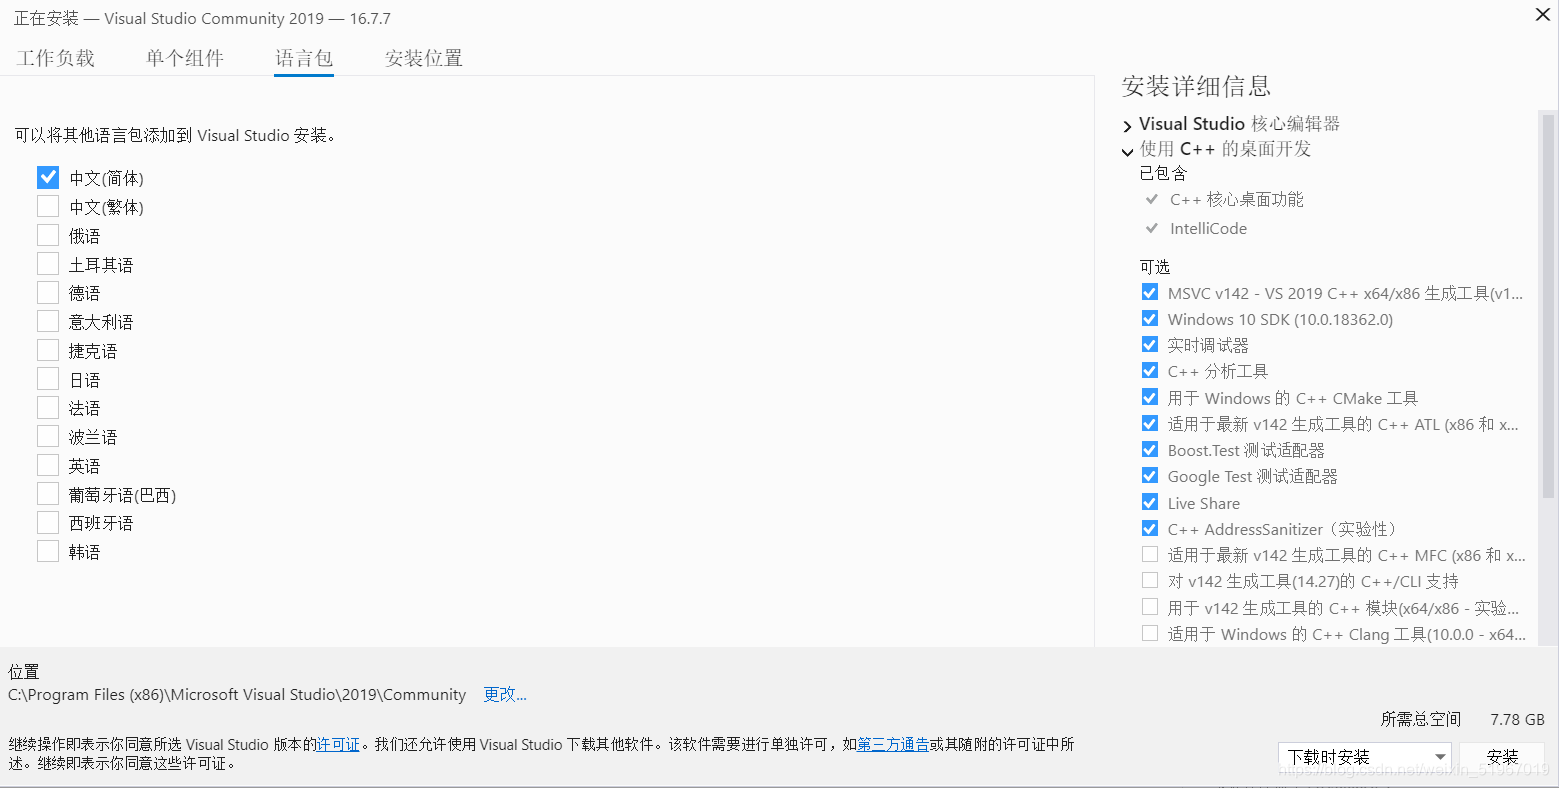Click the install path C:\Program Files (x86) text
Image resolution: width=1559 pixels, height=788 pixels.
pyautogui.click(x=237, y=694)
